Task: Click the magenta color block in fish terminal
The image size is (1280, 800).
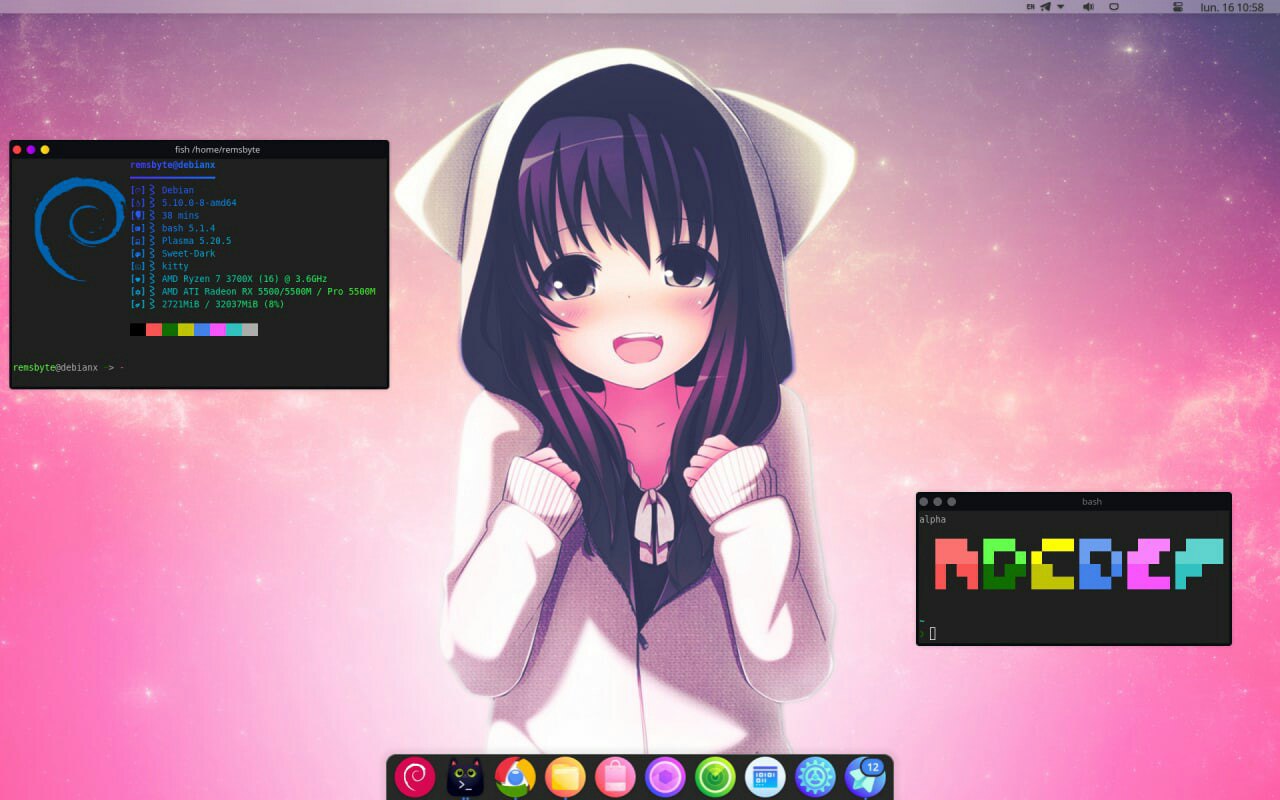Action: (x=218, y=329)
